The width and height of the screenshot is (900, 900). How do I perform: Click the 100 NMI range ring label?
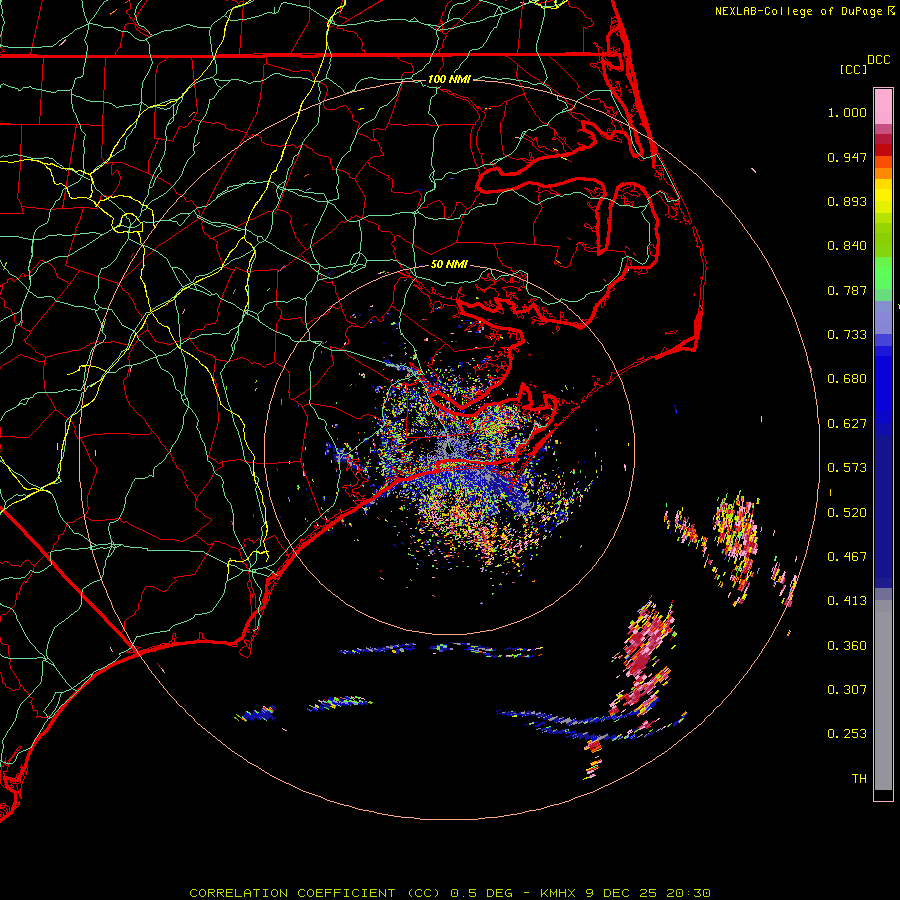pos(449,79)
